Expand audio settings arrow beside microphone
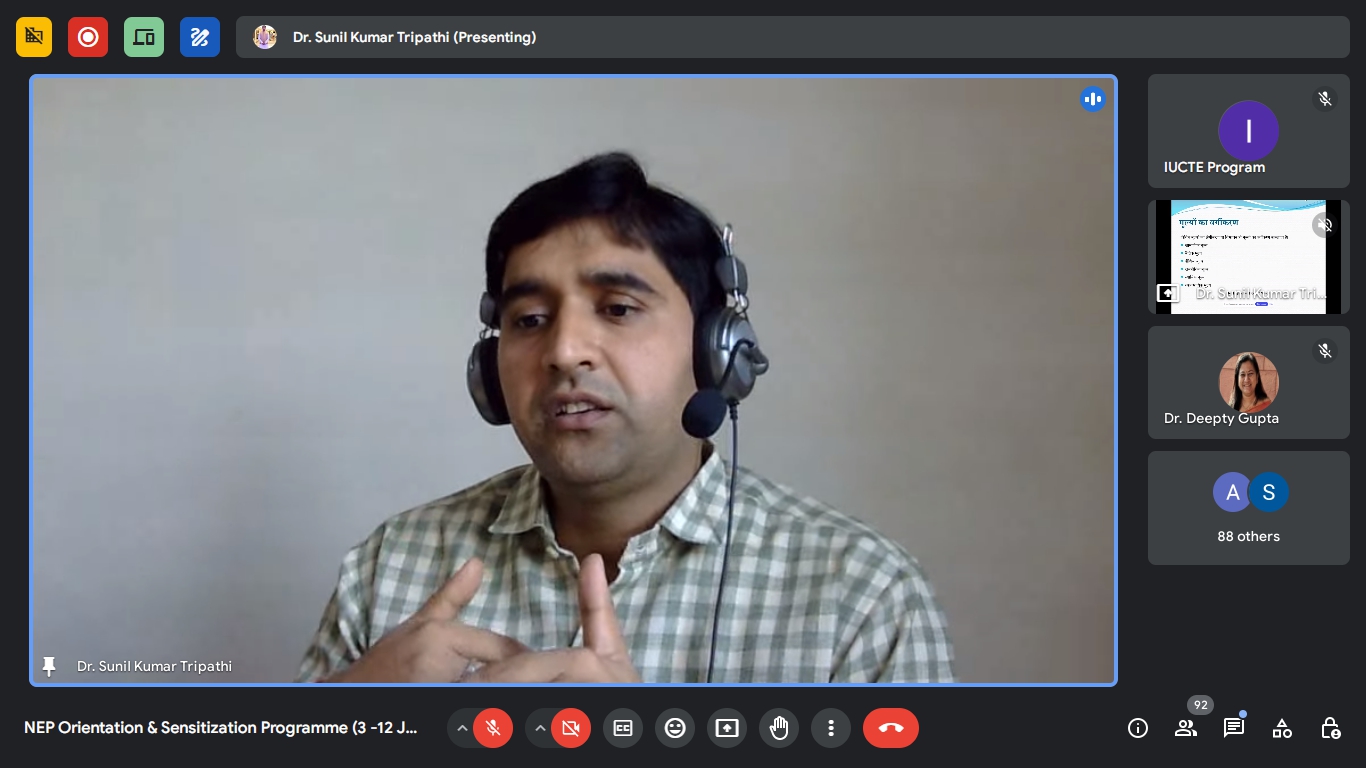This screenshot has width=1366, height=768. pyautogui.click(x=462, y=728)
